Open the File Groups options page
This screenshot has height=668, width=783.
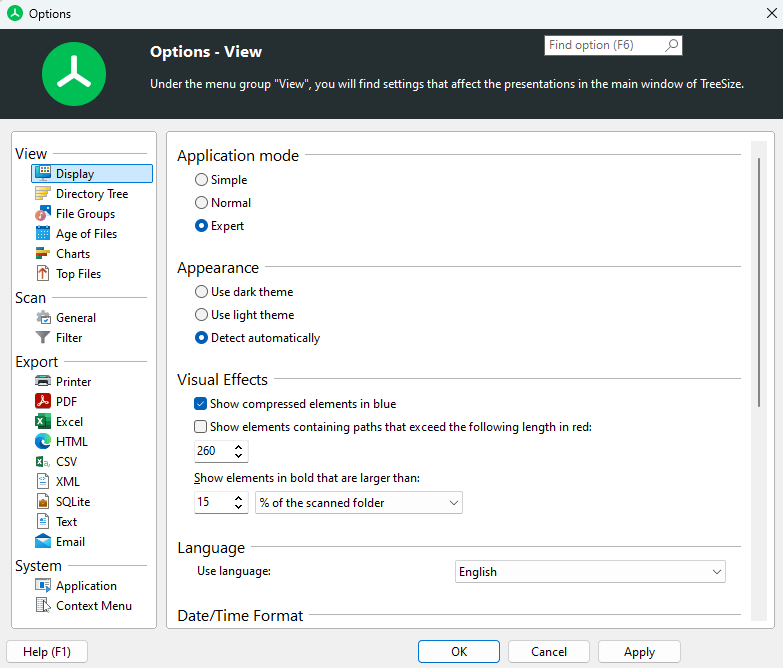(85, 214)
